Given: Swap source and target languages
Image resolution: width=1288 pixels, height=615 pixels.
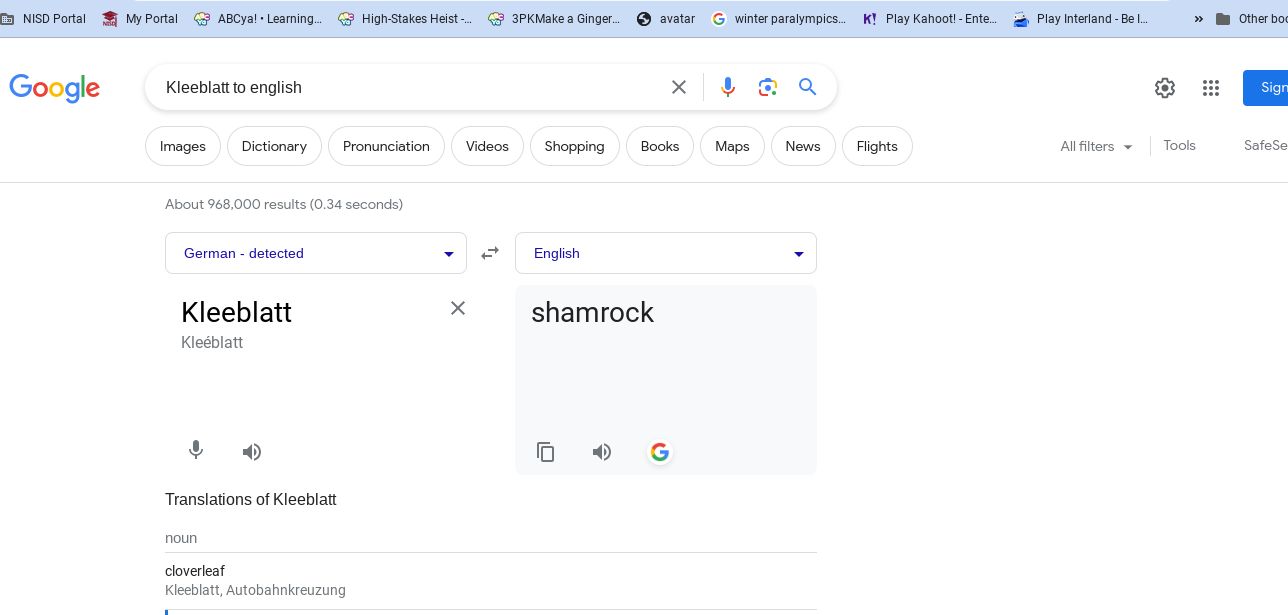Looking at the screenshot, I should click(490, 253).
